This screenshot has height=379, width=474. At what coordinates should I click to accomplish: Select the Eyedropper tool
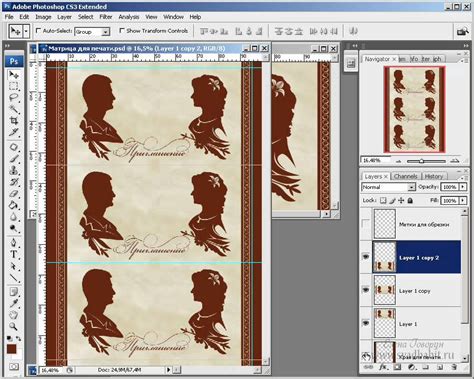coord(14,303)
